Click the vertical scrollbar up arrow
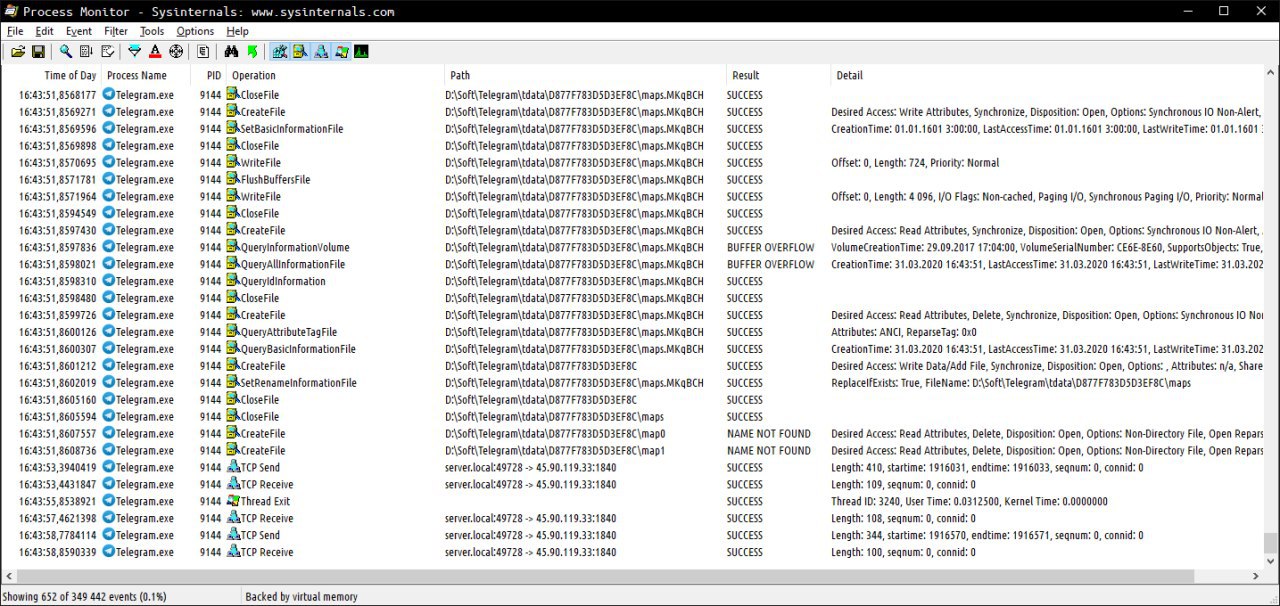Screen dimensions: 1280x606 [x=1271, y=74]
